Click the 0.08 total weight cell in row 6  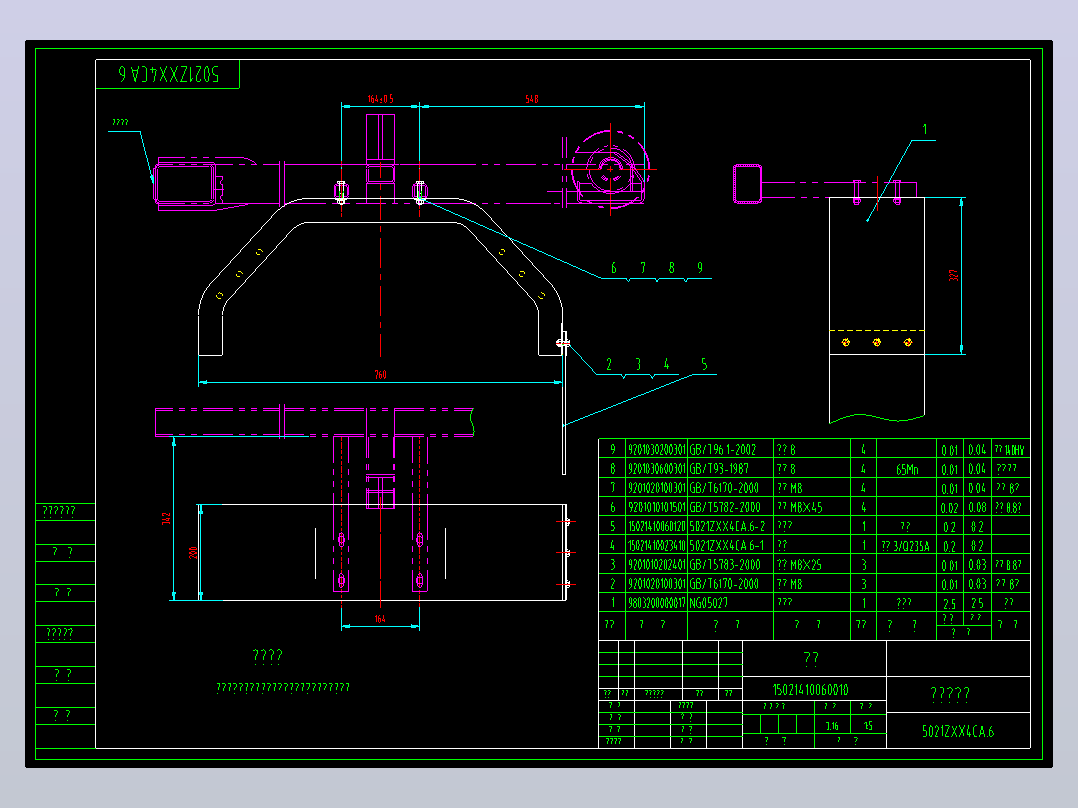[977, 508]
